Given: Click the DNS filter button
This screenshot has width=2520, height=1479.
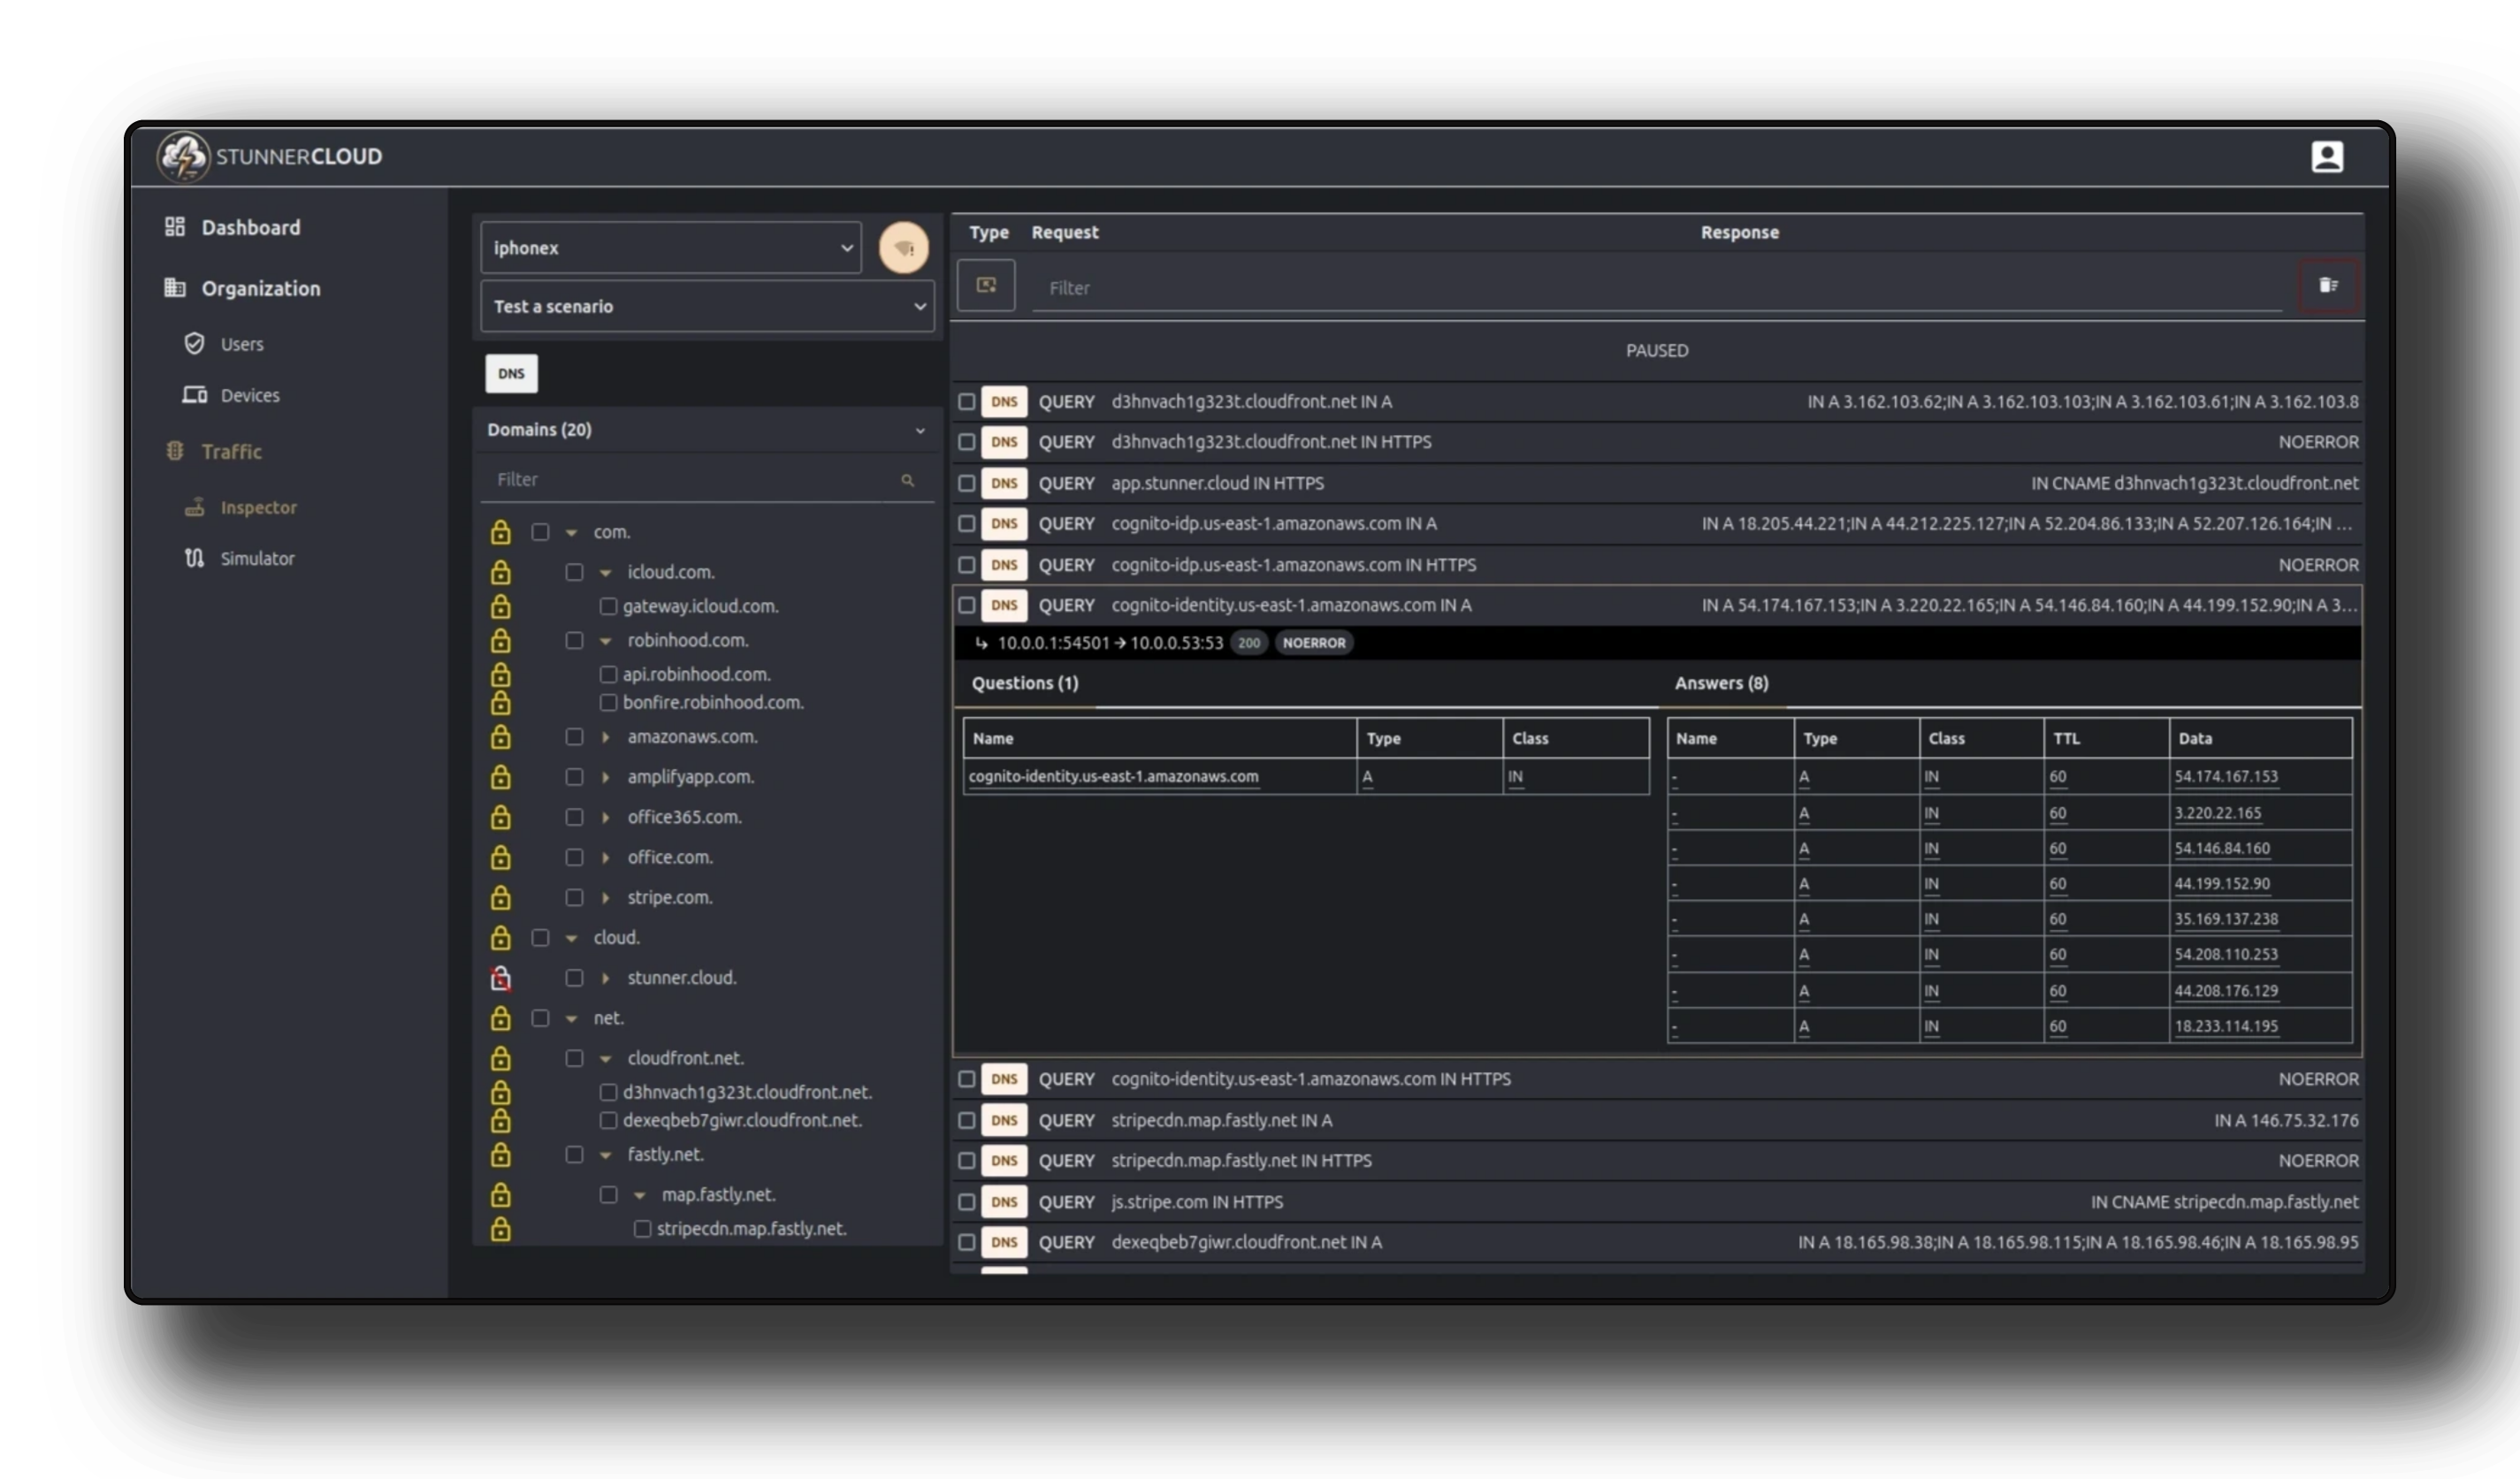Looking at the screenshot, I should pyautogui.click(x=511, y=373).
